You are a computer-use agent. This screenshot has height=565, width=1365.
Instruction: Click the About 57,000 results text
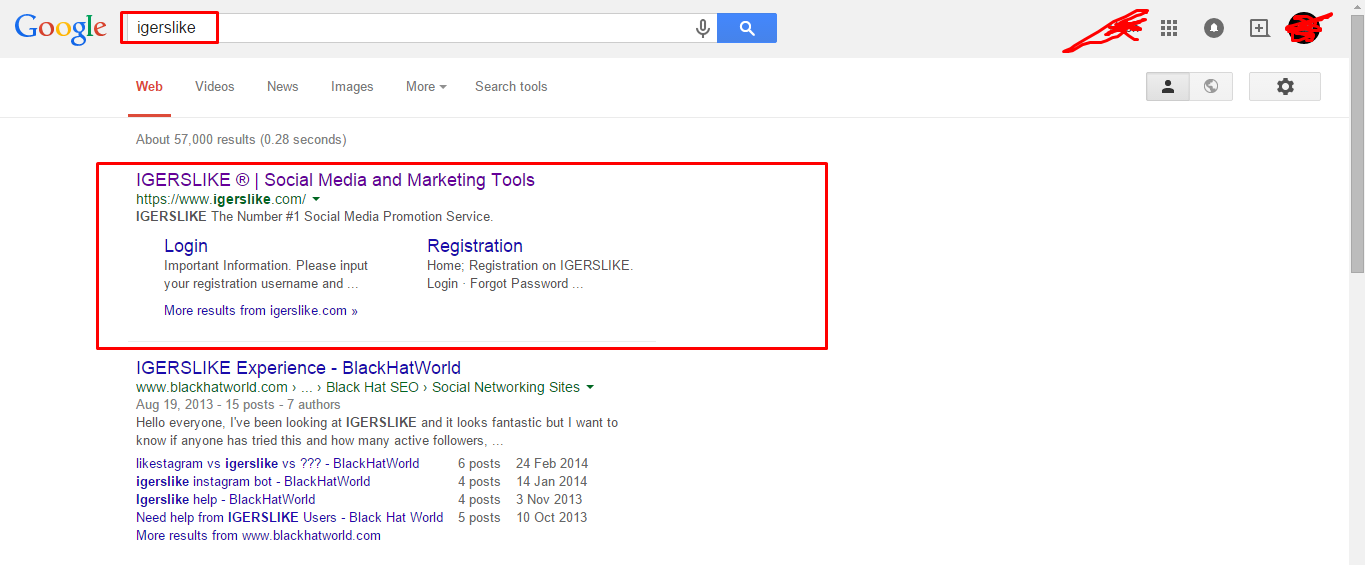pos(241,140)
